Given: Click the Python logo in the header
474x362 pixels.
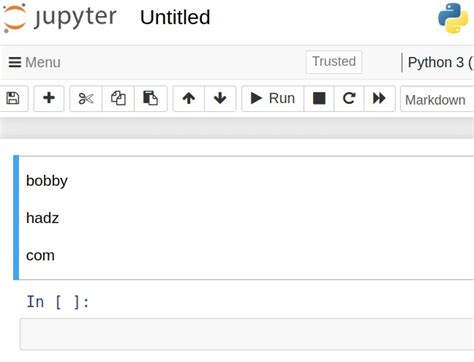Looking at the screenshot, I should click(453, 18).
